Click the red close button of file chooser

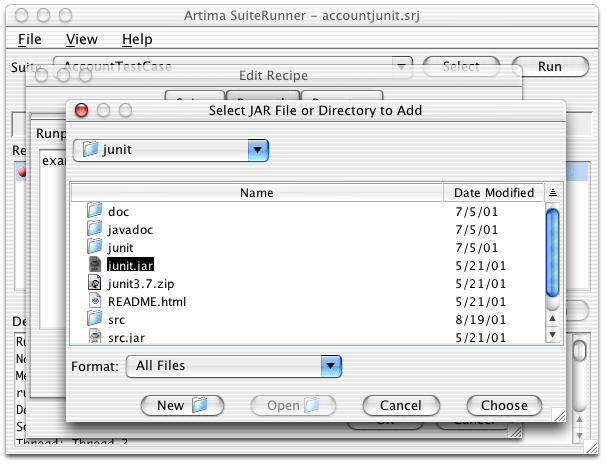82,111
